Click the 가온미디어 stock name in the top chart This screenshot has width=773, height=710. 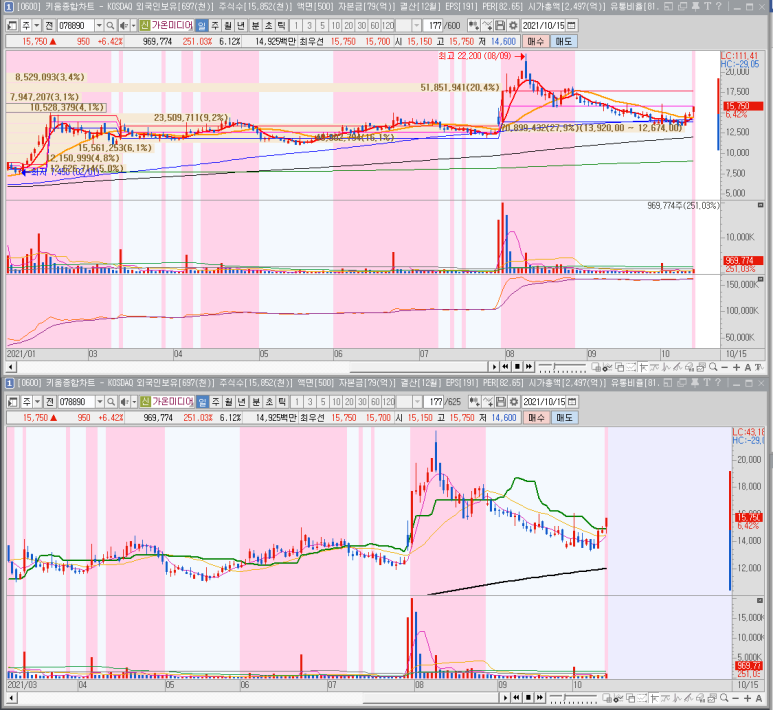coord(172,26)
